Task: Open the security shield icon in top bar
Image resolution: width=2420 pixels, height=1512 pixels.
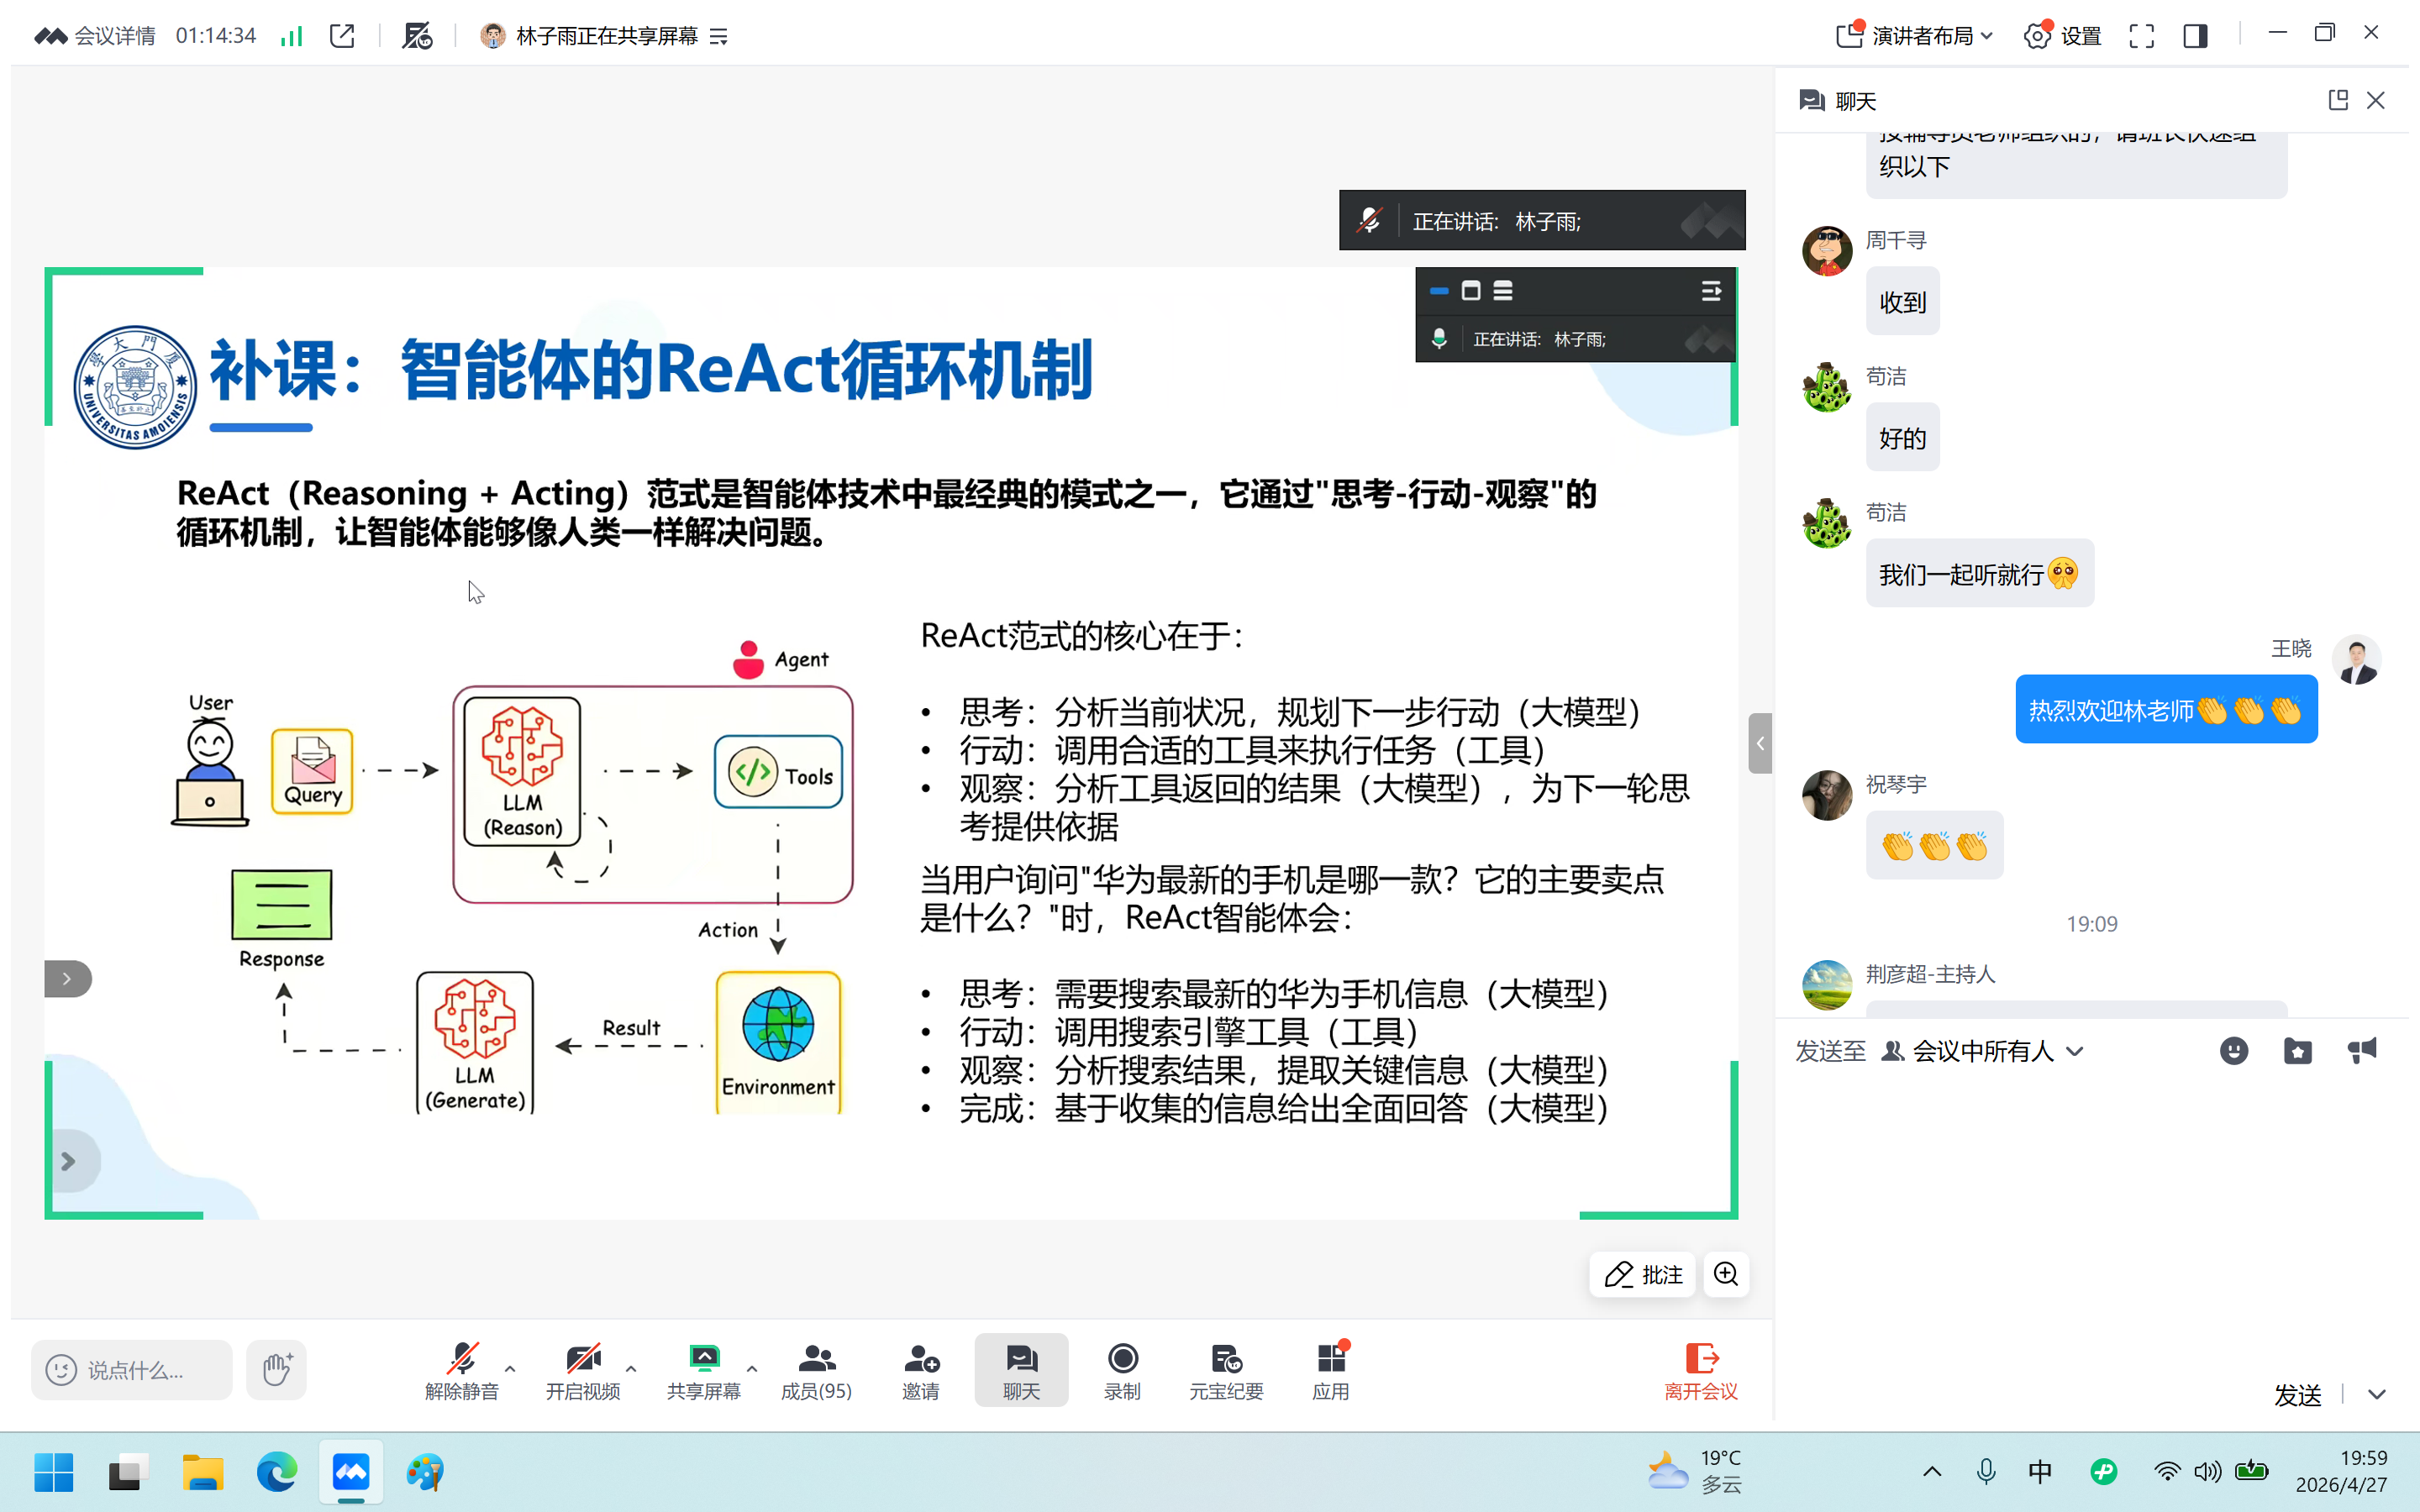Action: point(417,36)
